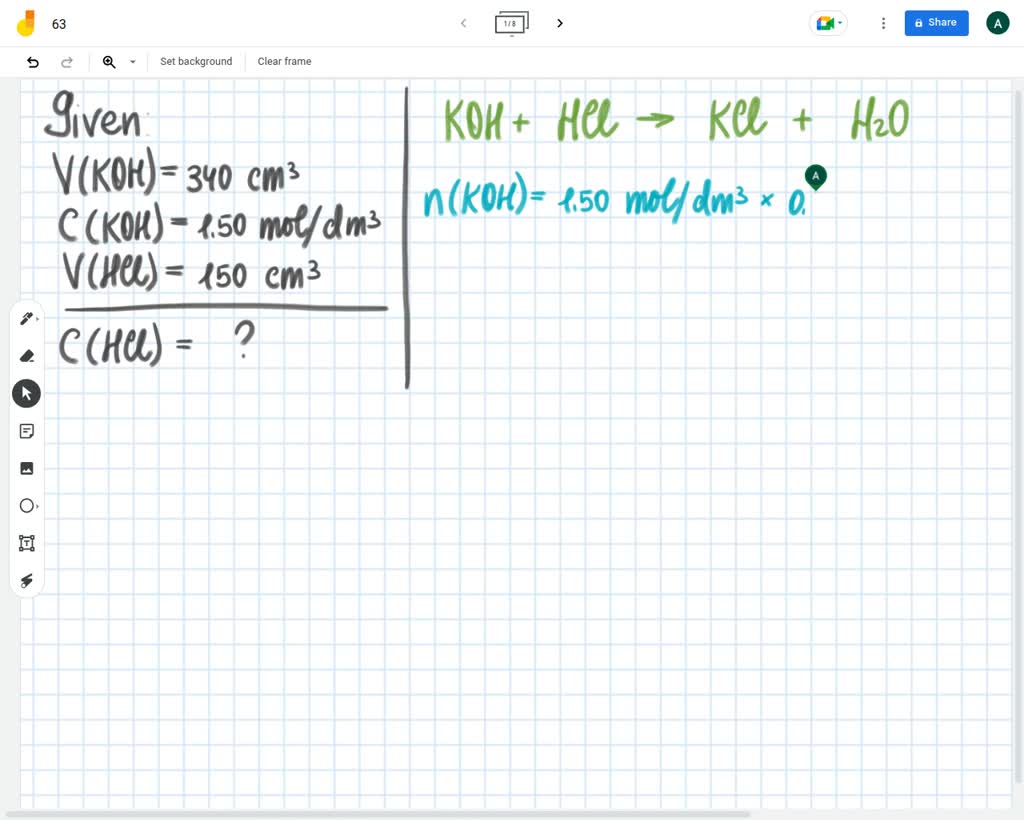Open the three-dot More options menu
This screenshot has height=820, width=1024.
883,22
